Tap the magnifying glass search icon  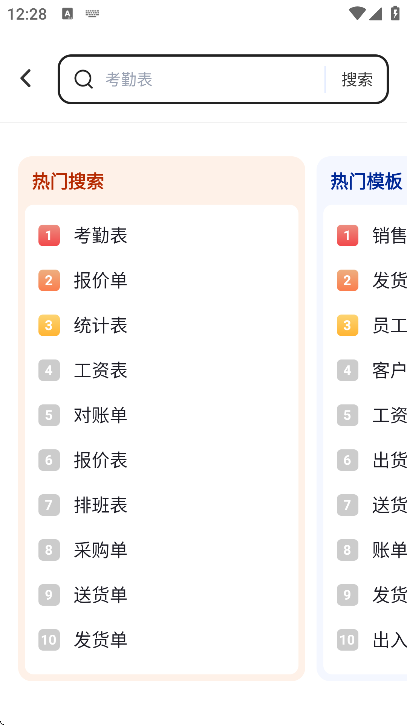pyautogui.click(x=83, y=79)
